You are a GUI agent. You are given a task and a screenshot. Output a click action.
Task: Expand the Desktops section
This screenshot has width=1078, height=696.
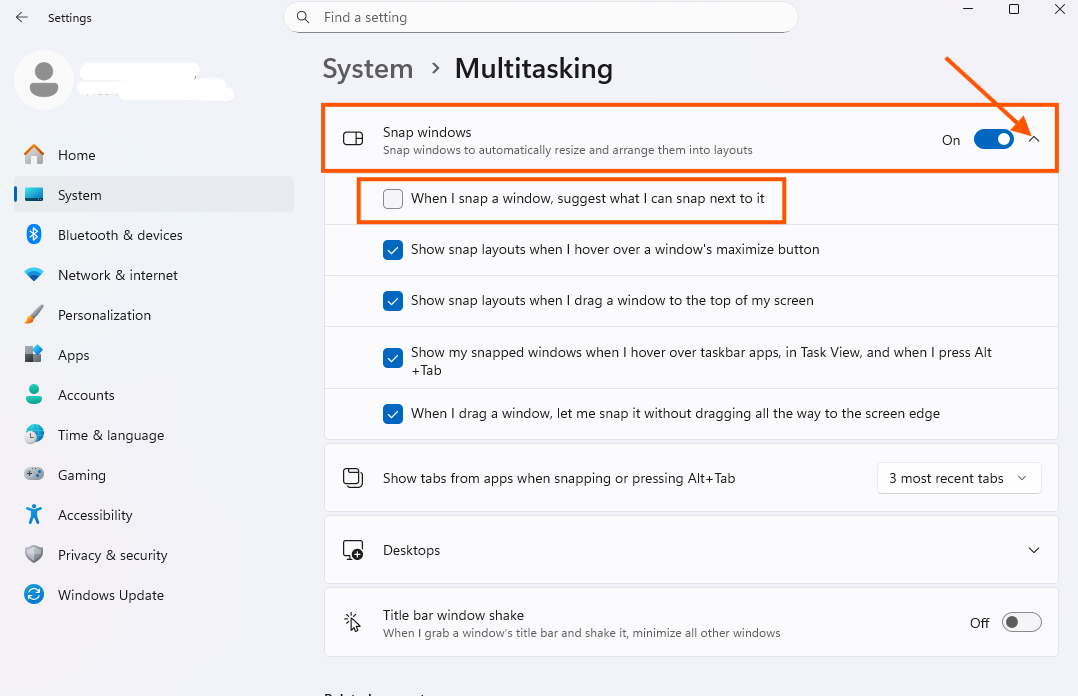(1034, 550)
